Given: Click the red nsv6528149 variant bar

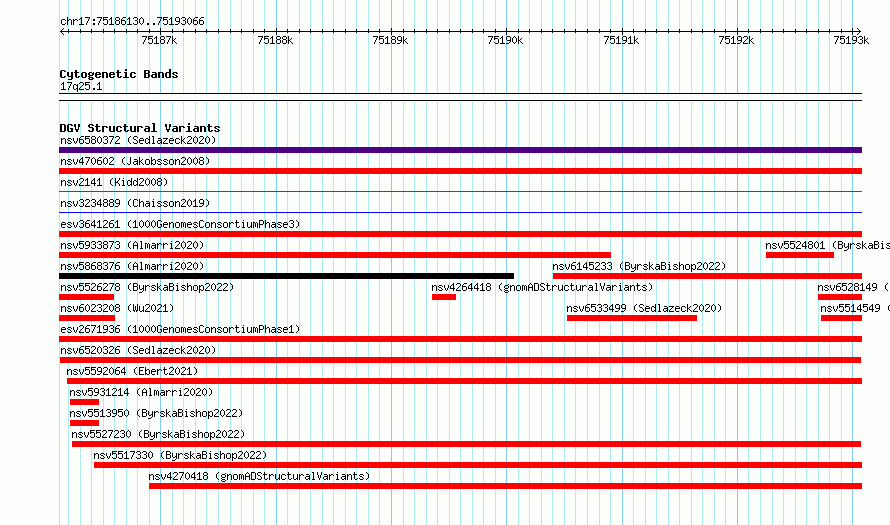Looking at the screenshot, I should point(840,297).
